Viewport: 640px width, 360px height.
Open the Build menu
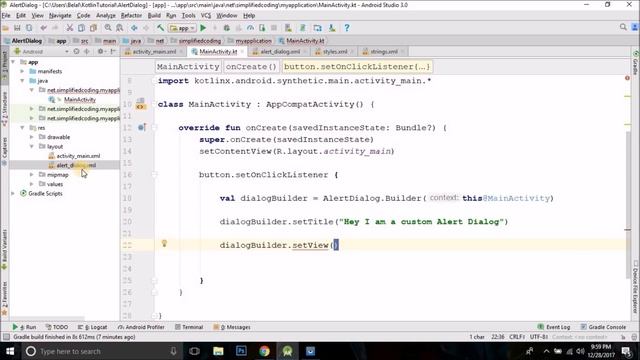[154, 16]
